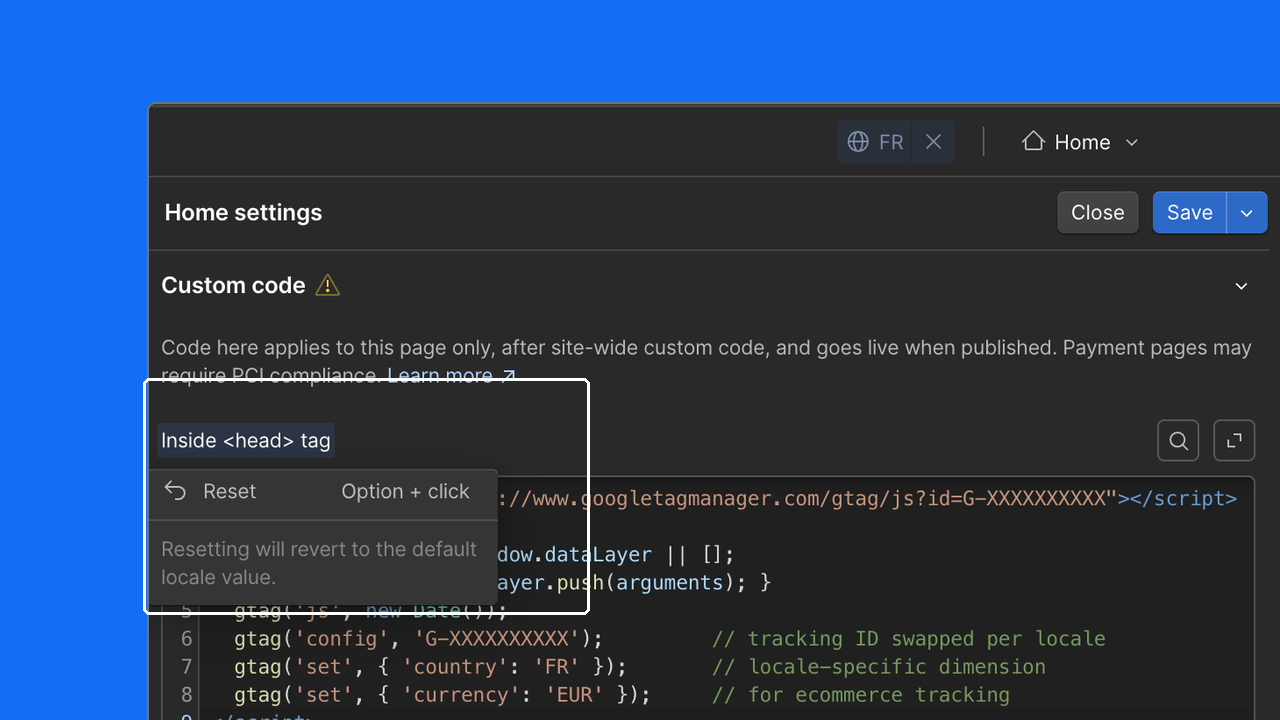Remove the FR locale with the X

(933, 142)
